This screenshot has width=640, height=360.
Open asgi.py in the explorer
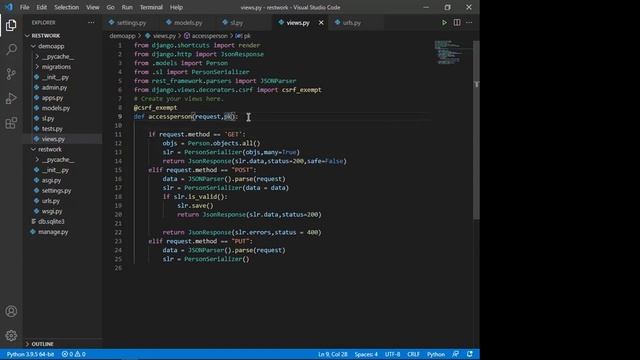point(51,180)
